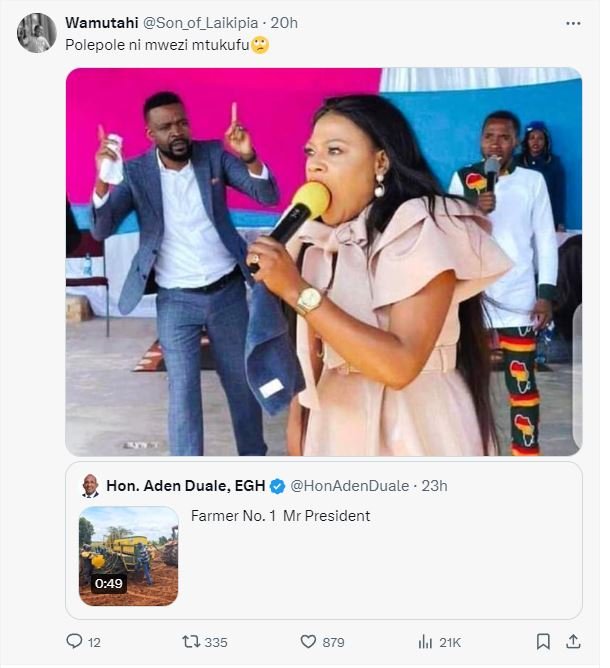Image resolution: width=610 pixels, height=668 pixels.
Task: Share the tweet via share icon
Action: 573,641
